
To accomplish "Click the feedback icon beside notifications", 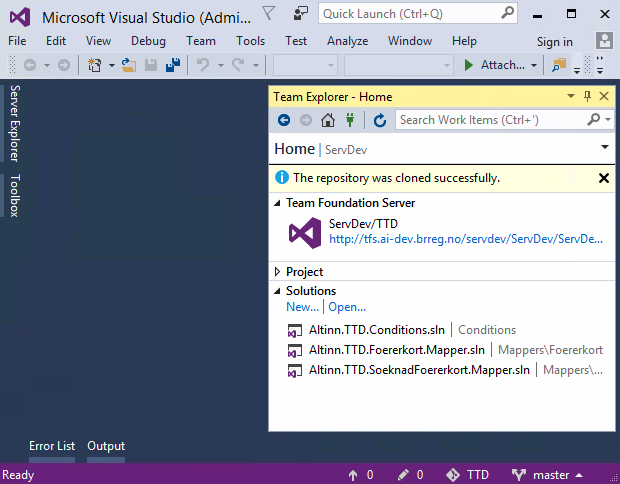I will (x=301, y=13).
